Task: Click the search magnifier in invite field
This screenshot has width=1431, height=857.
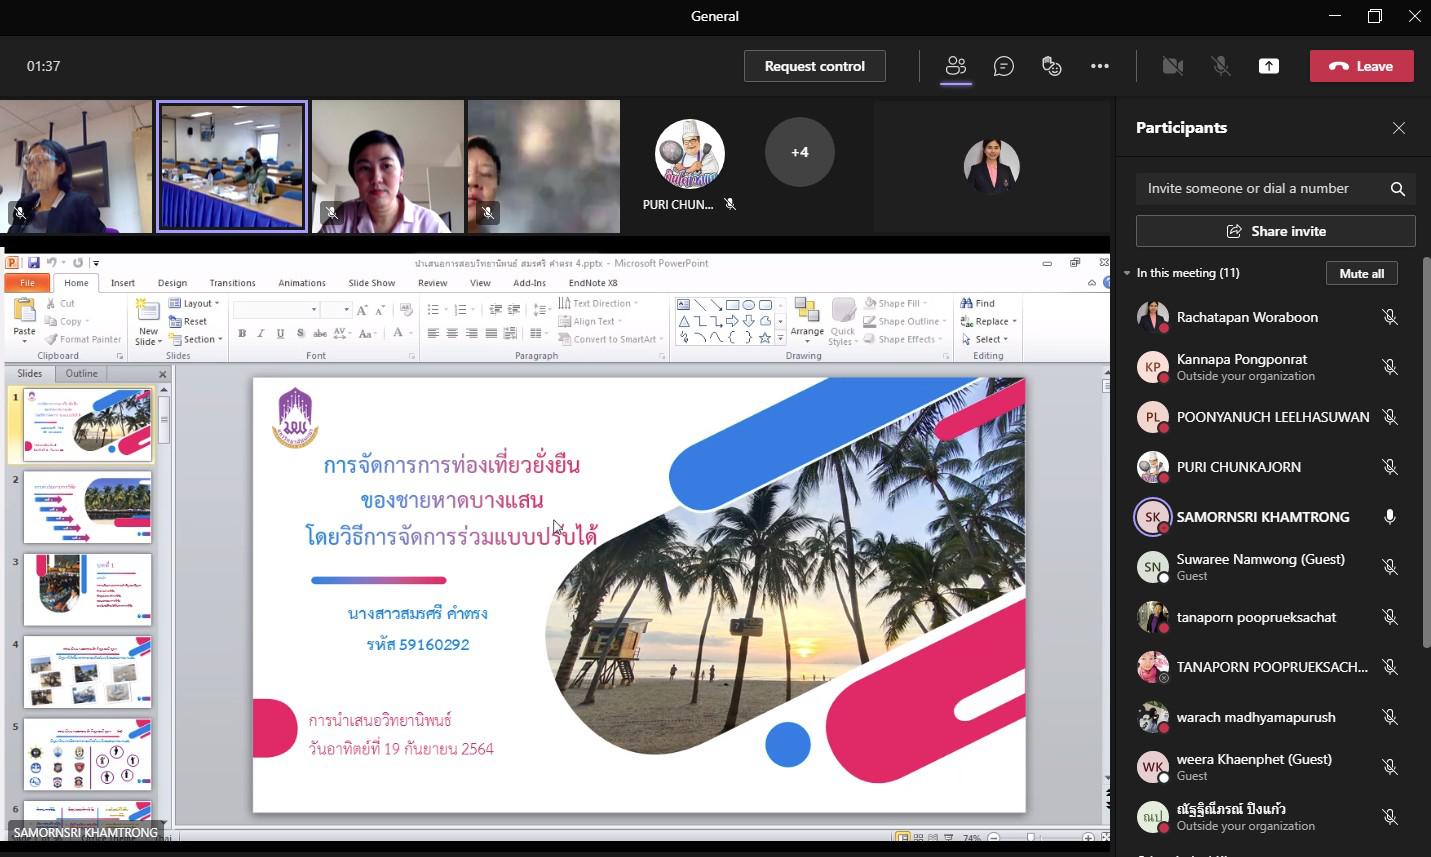Action: click(x=1398, y=189)
